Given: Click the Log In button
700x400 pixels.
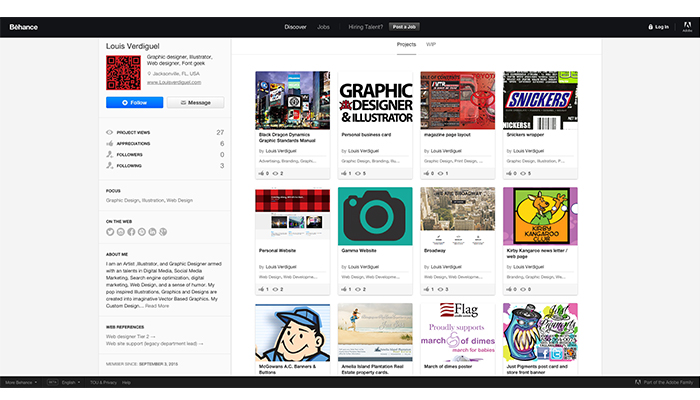Looking at the screenshot, I should pyautogui.click(x=658, y=27).
